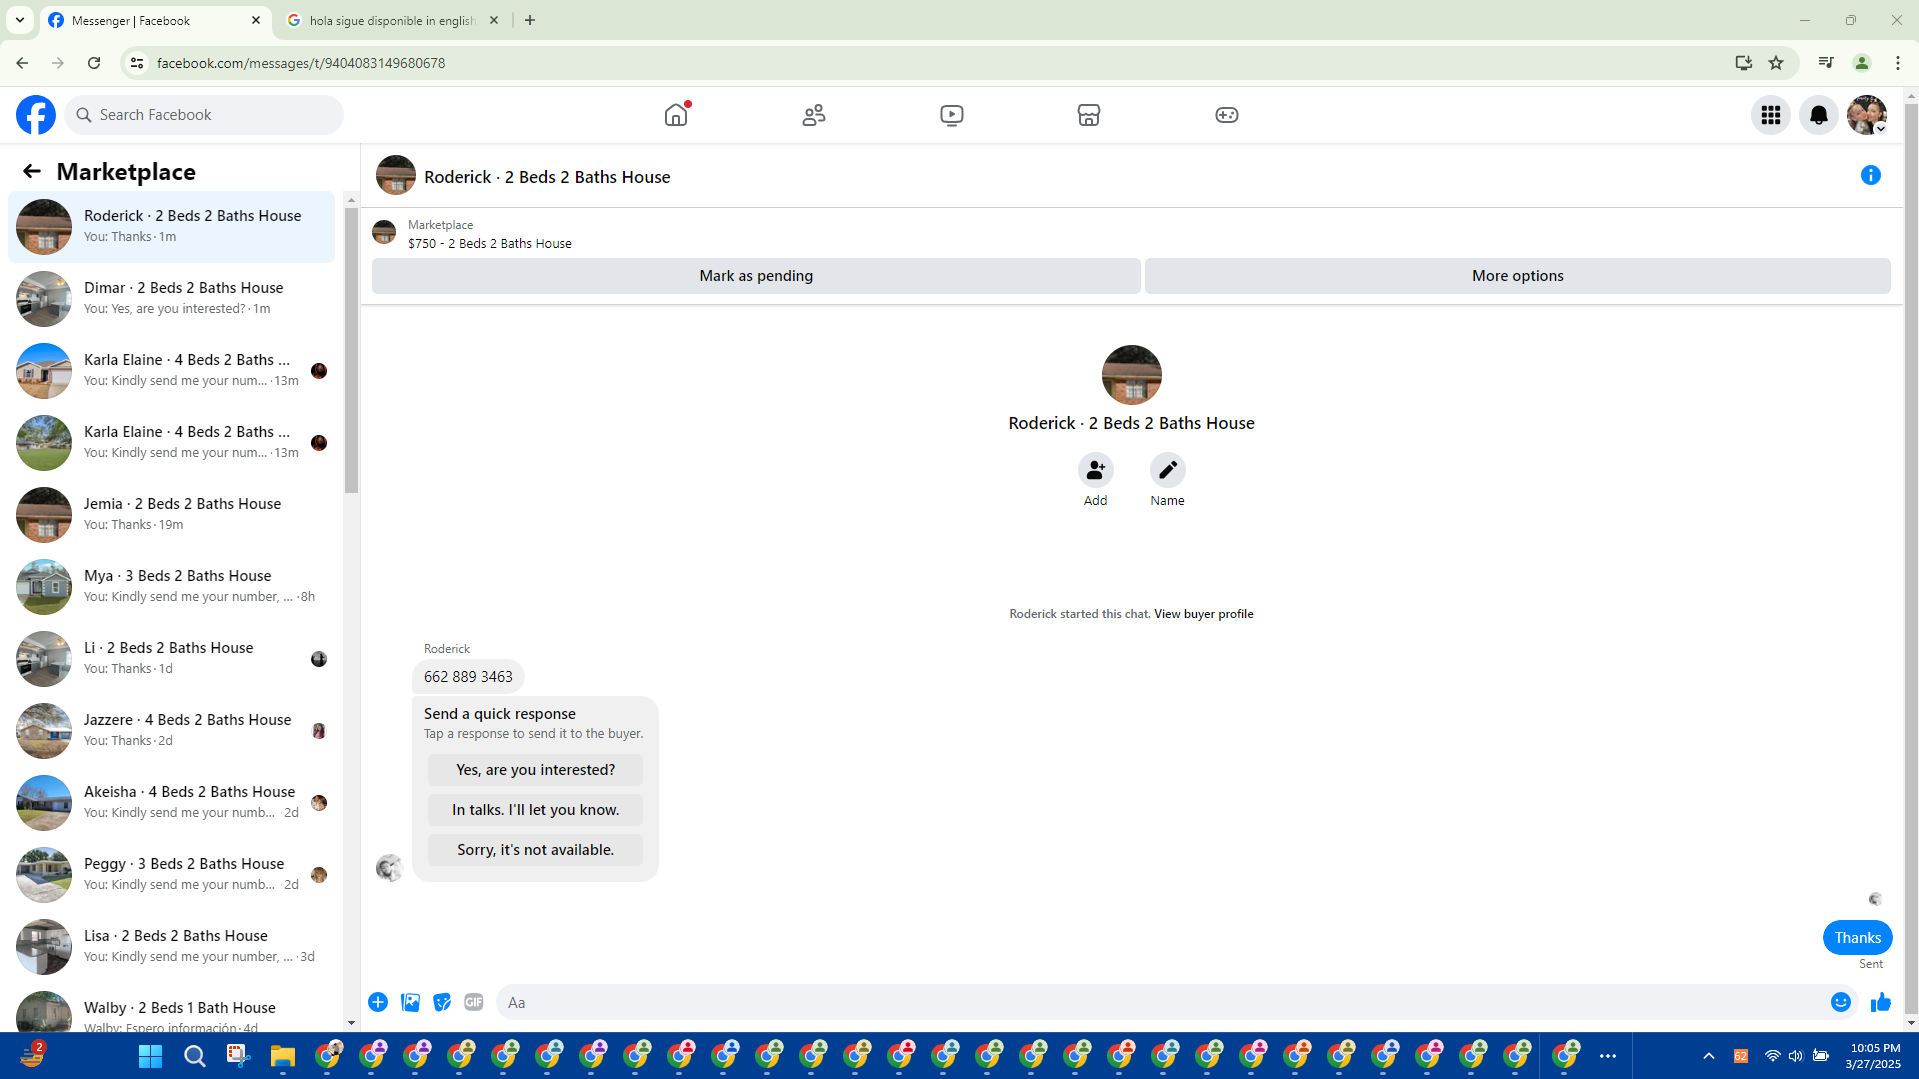Open the Friends icon in top navigation
This screenshot has width=1919, height=1079.
[814, 115]
